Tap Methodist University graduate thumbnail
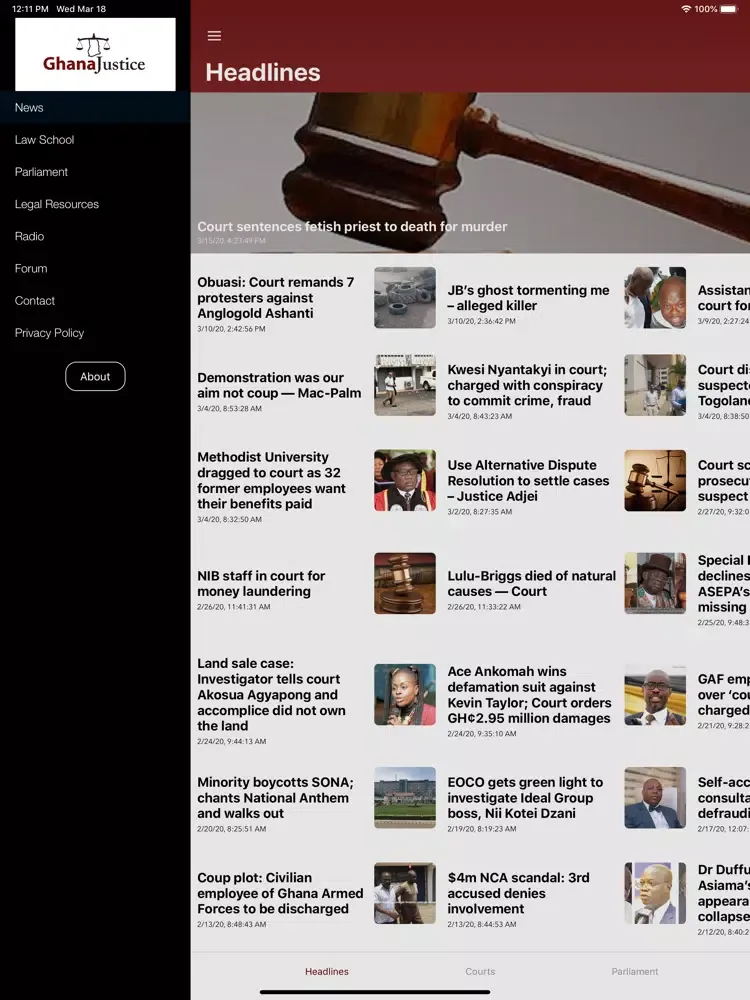This screenshot has width=750, height=1000. click(405, 480)
